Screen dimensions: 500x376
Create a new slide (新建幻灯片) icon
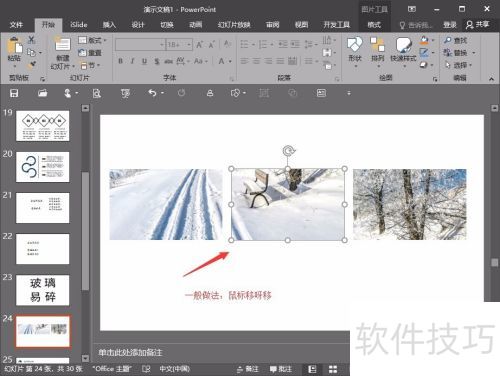click(x=62, y=44)
